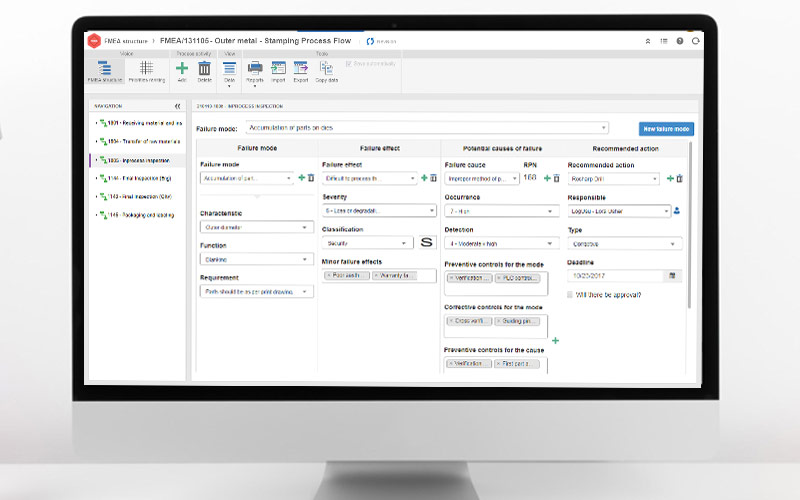Open the Deadline calendar picker
800x500 pixels.
(672, 275)
